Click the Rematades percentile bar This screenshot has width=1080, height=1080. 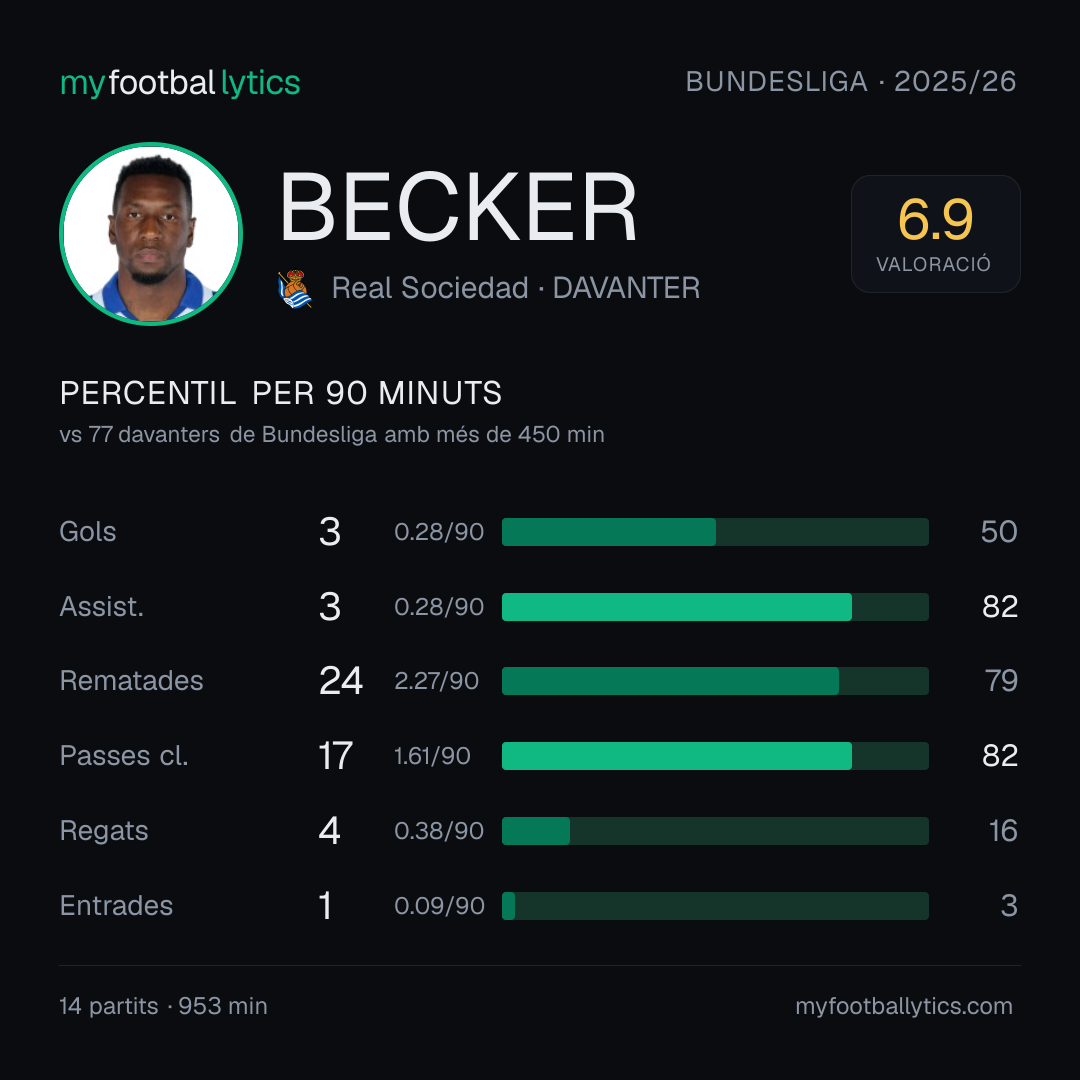click(x=715, y=681)
